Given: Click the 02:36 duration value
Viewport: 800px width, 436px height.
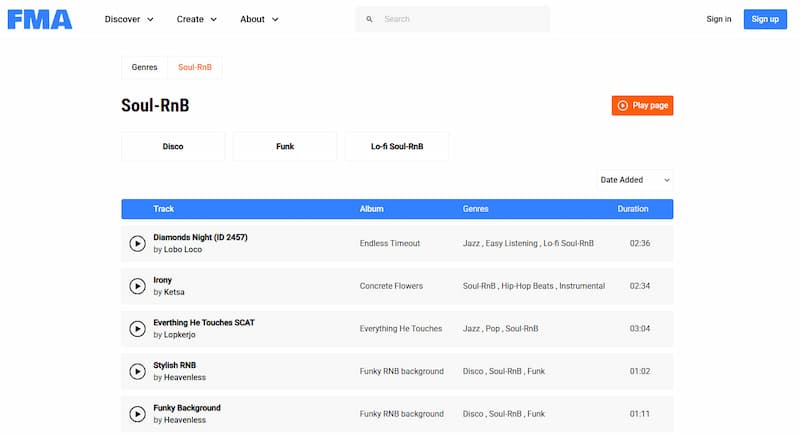Looking at the screenshot, I should click(x=640, y=244).
